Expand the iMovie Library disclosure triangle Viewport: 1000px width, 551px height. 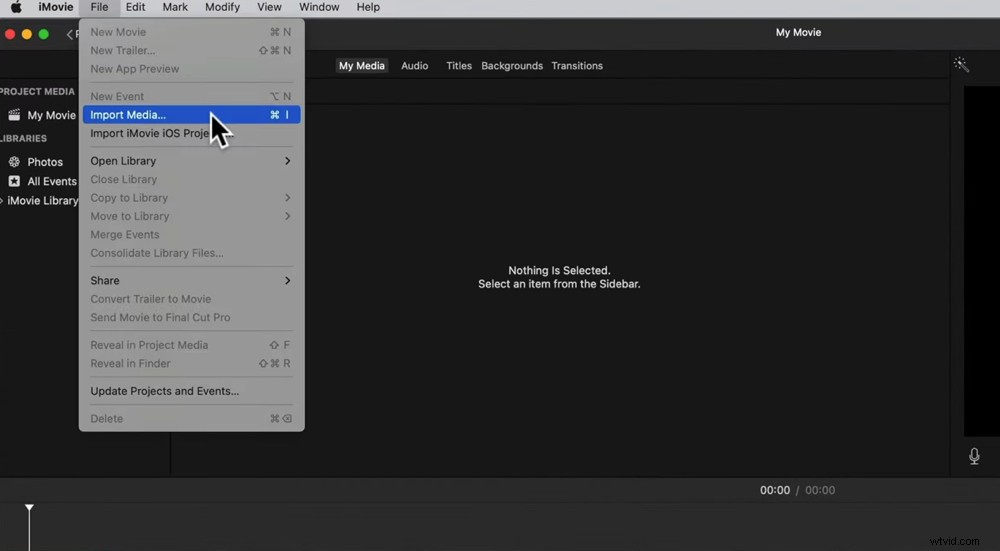[x=2, y=200]
